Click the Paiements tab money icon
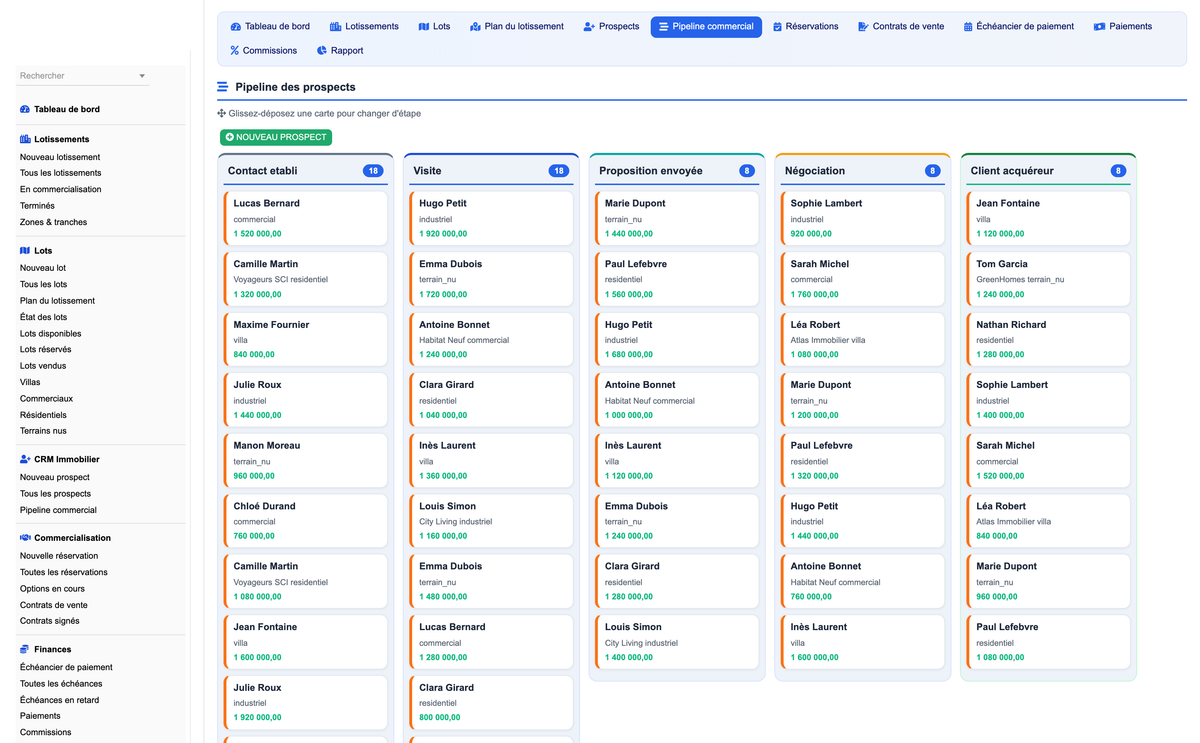 pyautogui.click(x=1099, y=27)
